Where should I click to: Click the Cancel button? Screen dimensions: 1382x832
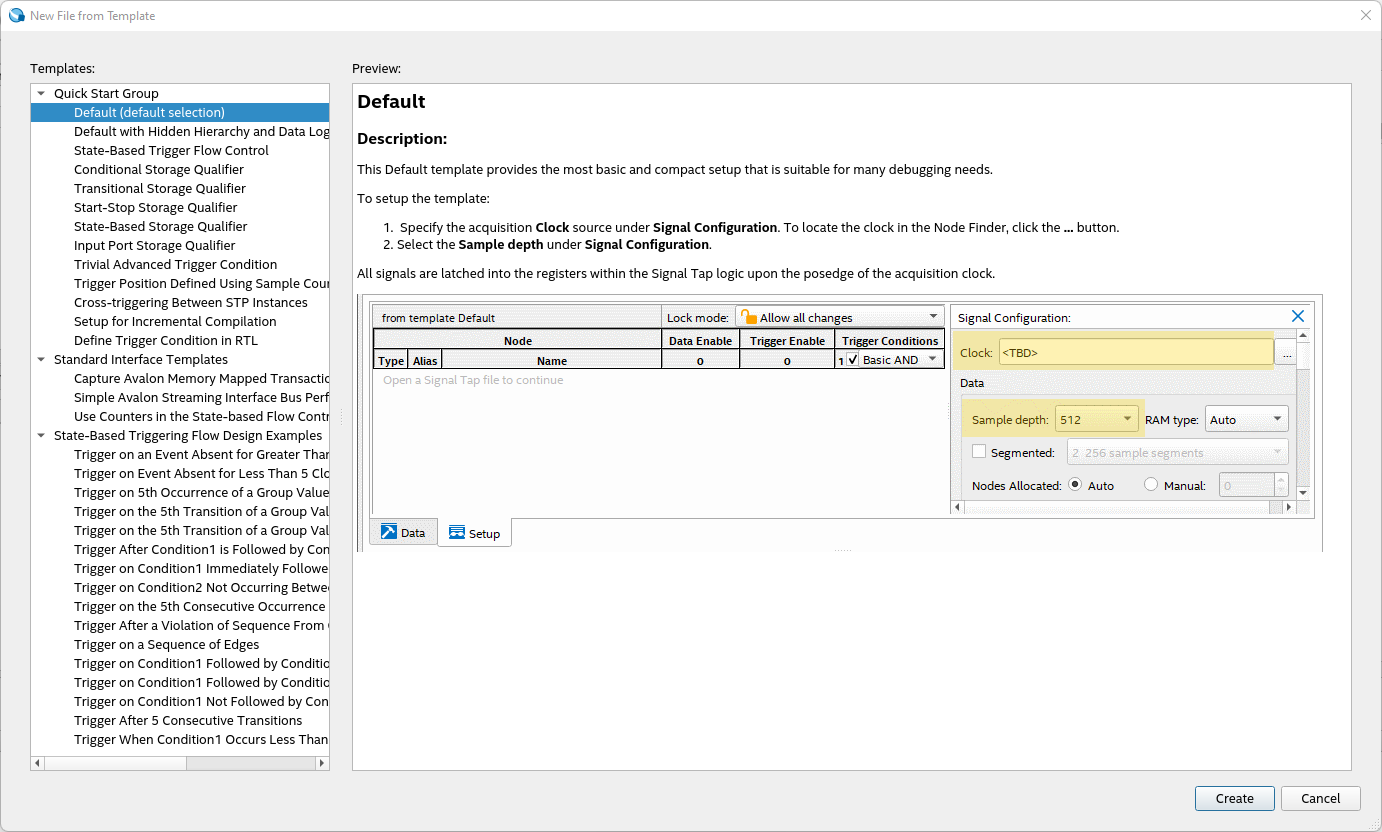coord(1320,798)
